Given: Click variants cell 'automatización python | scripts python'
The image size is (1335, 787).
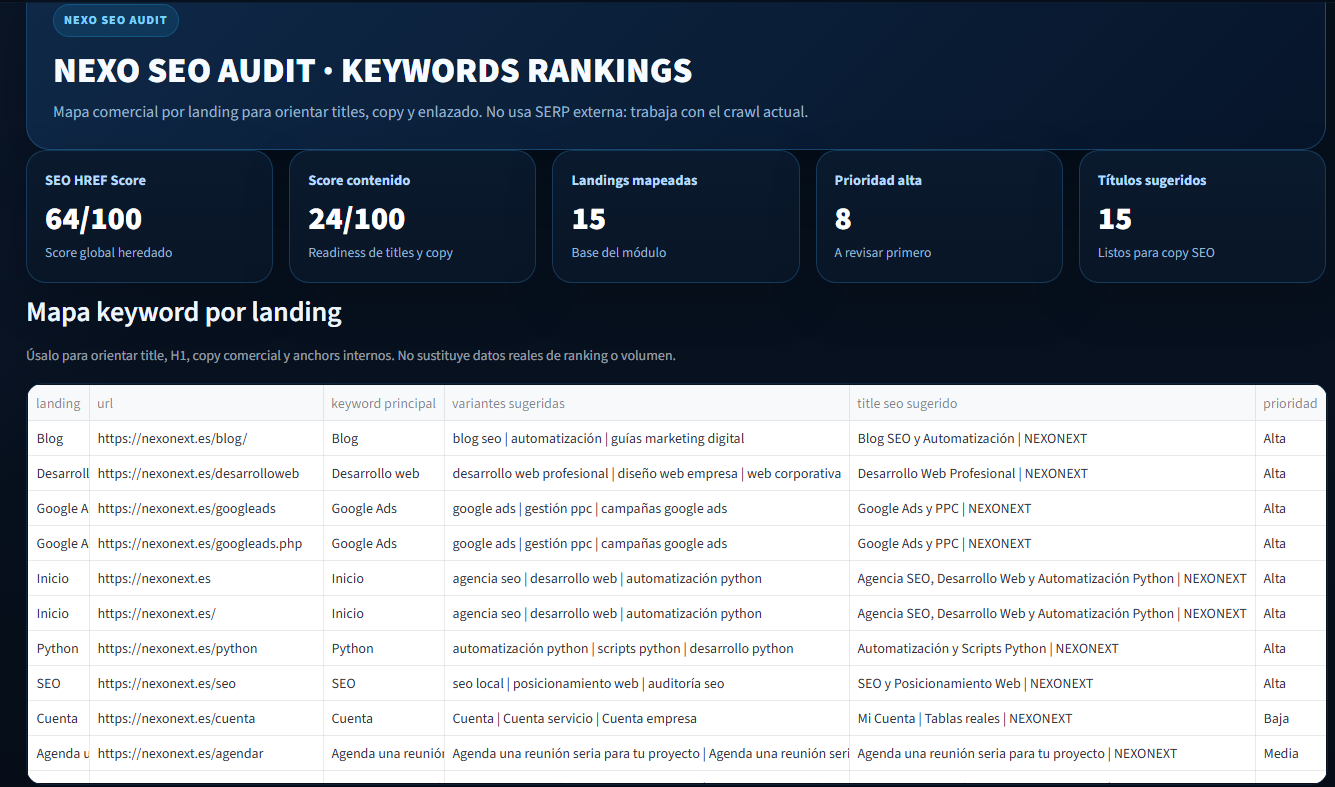Looking at the screenshot, I should click(x=647, y=648).
